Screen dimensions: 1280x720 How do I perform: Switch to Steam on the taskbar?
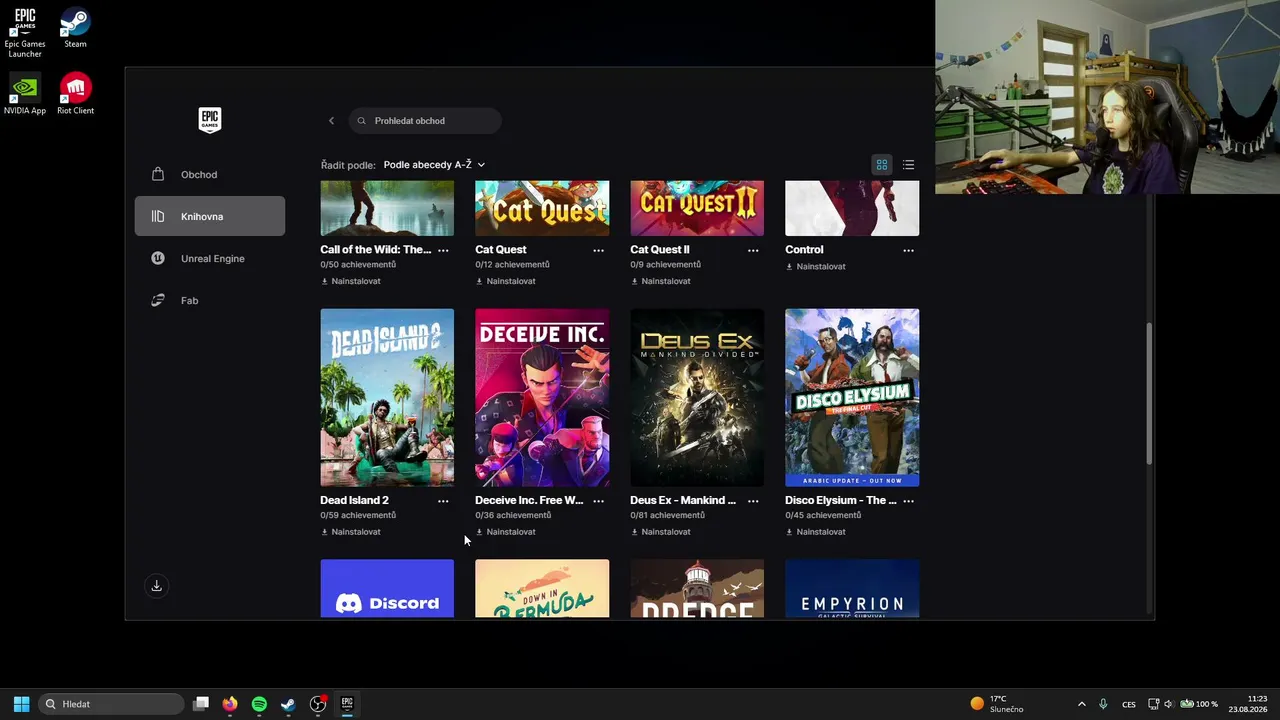pos(288,704)
